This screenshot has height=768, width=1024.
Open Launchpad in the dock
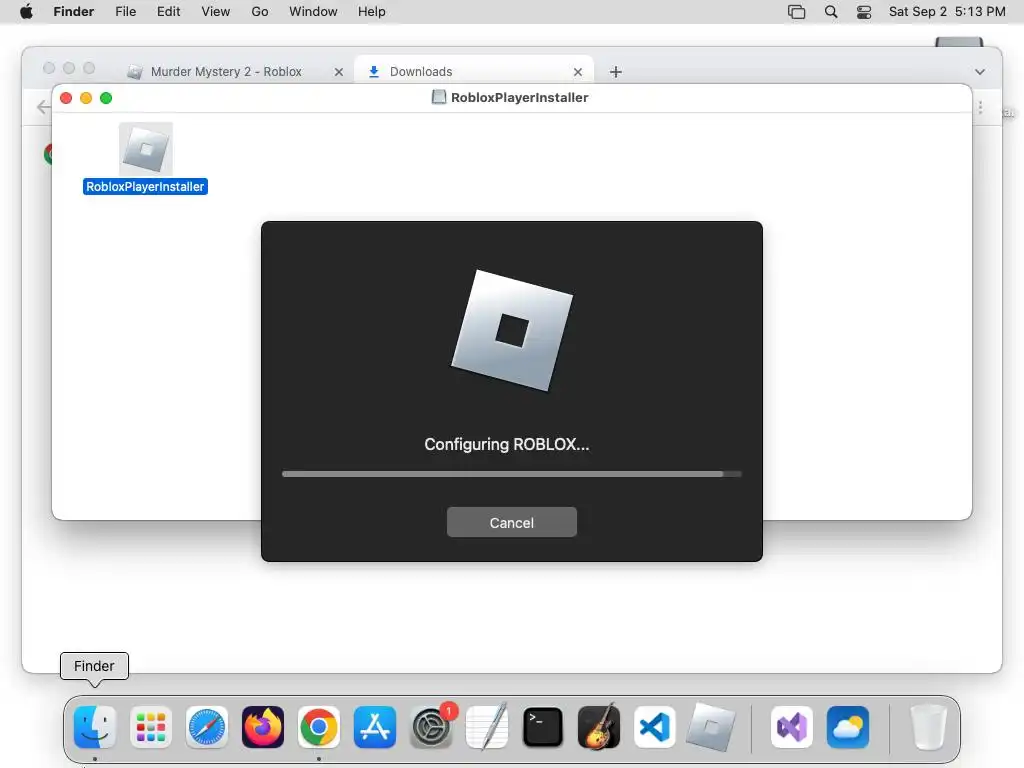pyautogui.click(x=151, y=727)
